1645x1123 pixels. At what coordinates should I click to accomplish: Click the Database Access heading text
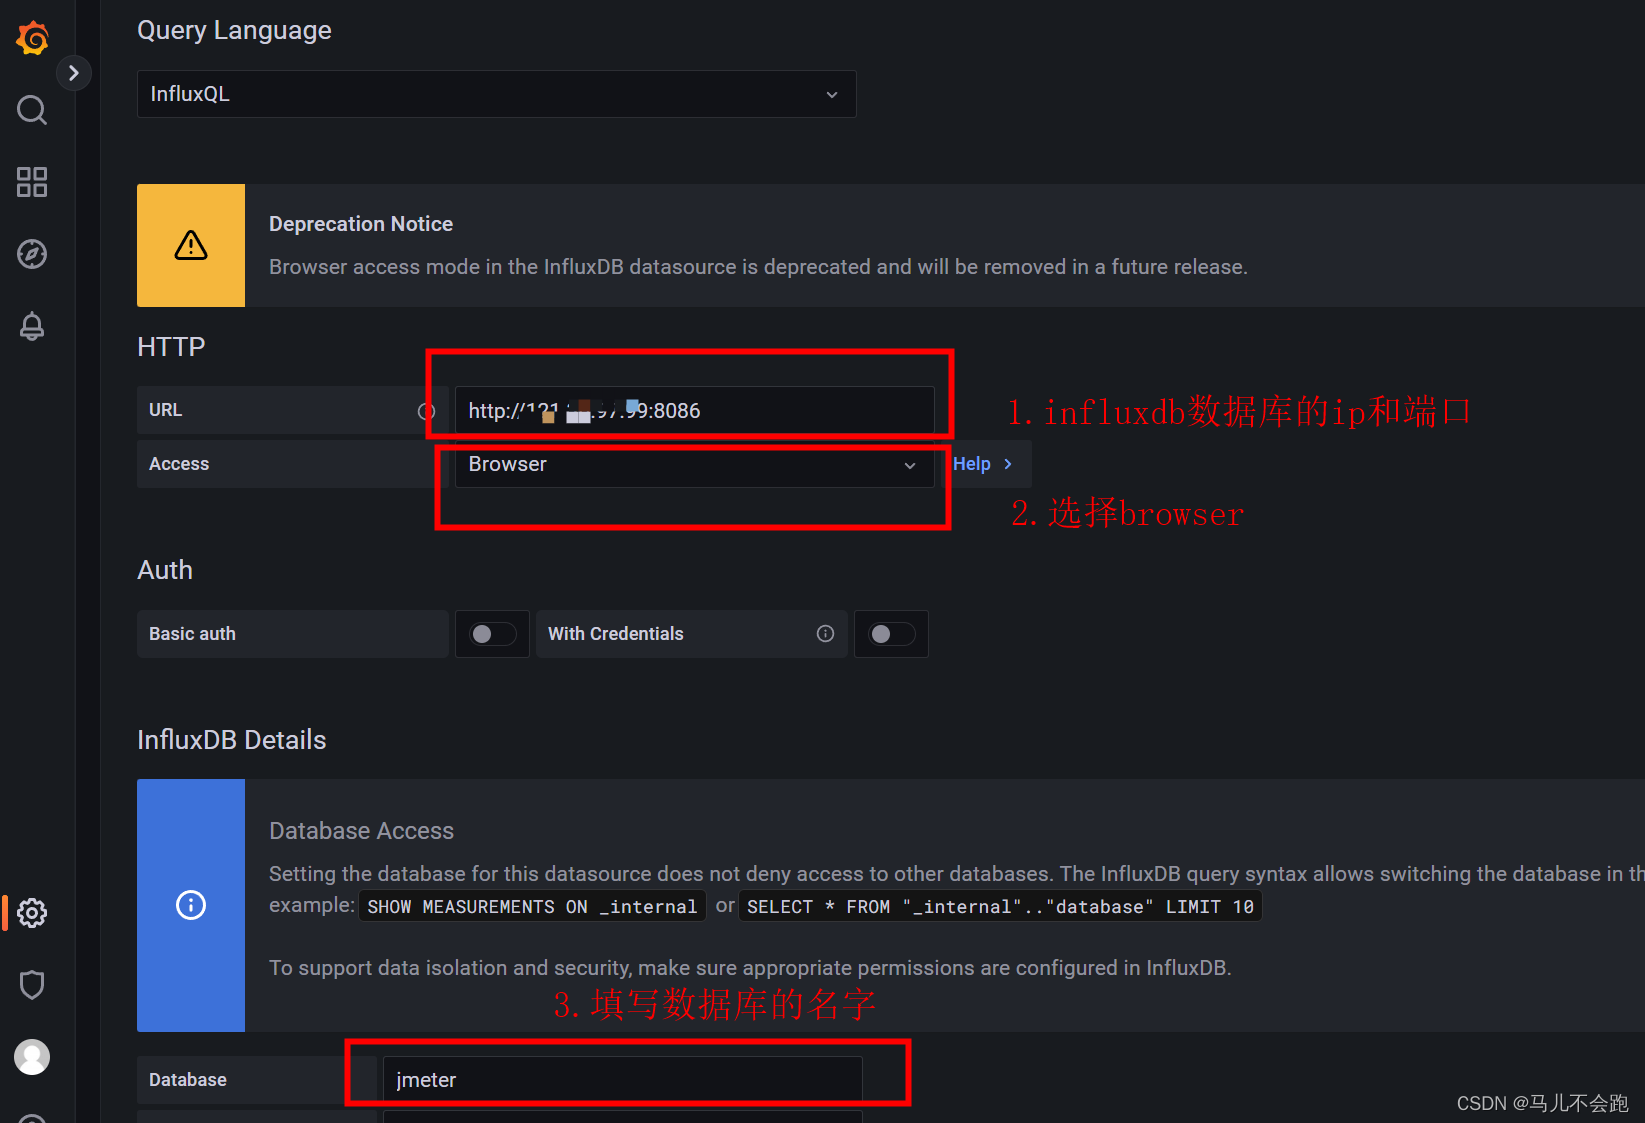tap(361, 831)
